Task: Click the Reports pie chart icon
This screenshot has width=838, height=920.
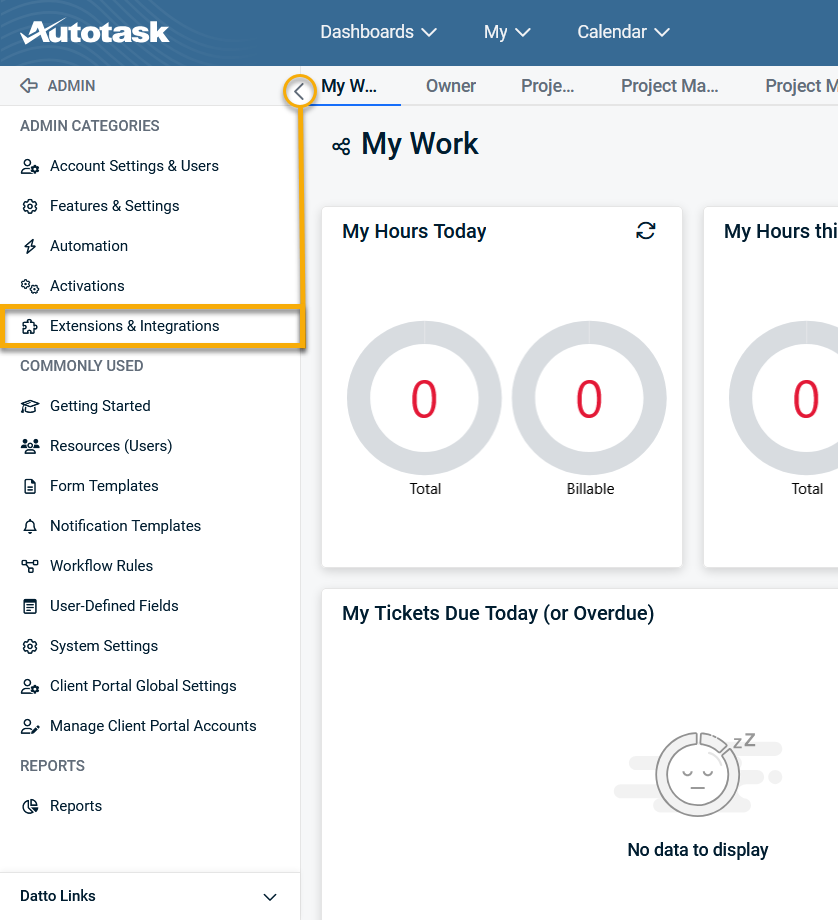Action: pos(30,806)
